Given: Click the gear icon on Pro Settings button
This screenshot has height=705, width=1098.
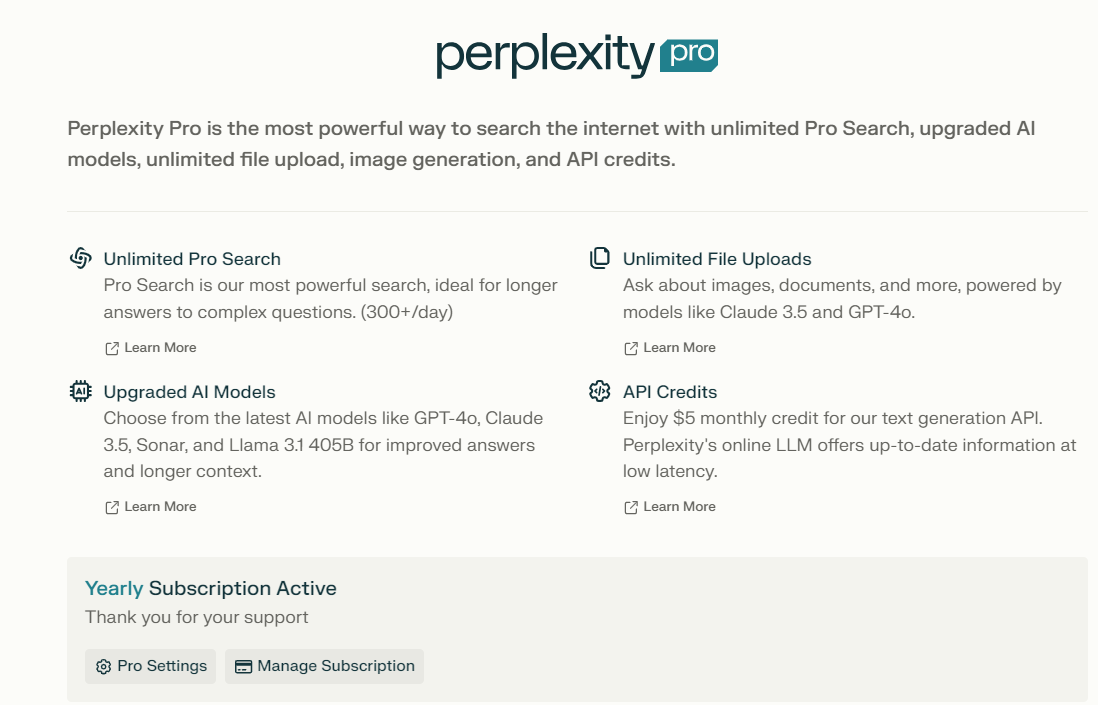Looking at the screenshot, I should point(101,666).
